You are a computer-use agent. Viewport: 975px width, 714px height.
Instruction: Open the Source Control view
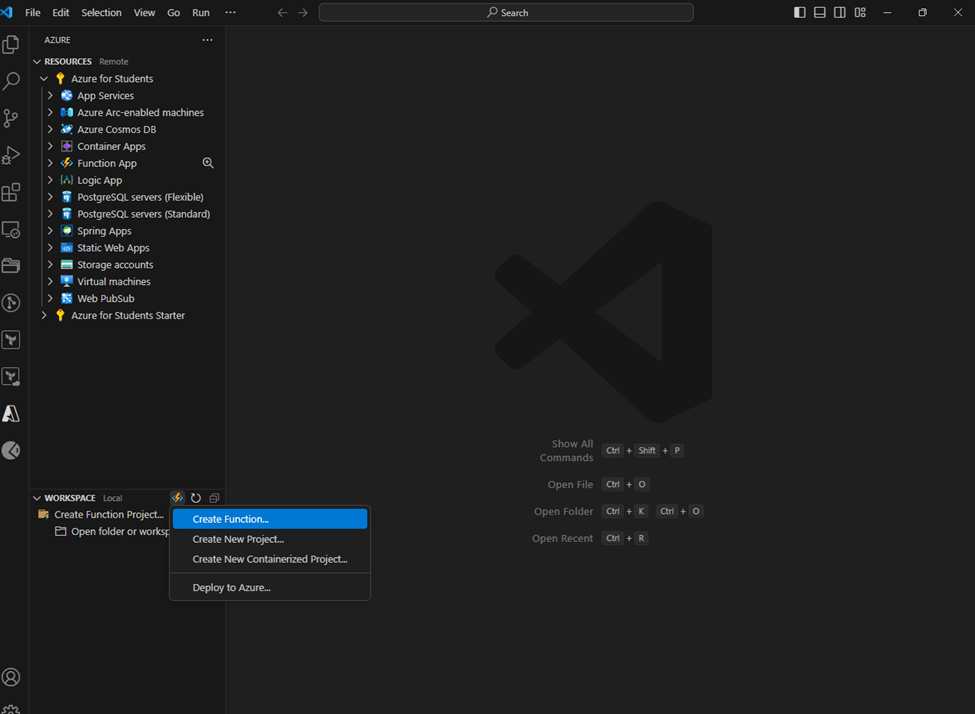point(11,118)
